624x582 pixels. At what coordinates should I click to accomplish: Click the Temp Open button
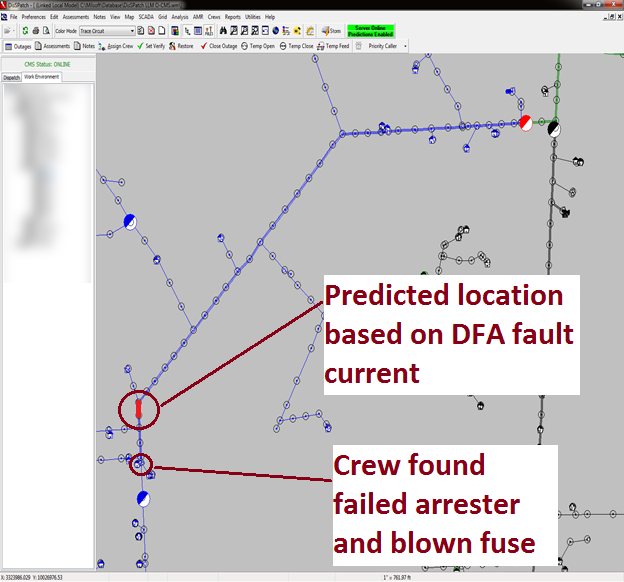258,46
